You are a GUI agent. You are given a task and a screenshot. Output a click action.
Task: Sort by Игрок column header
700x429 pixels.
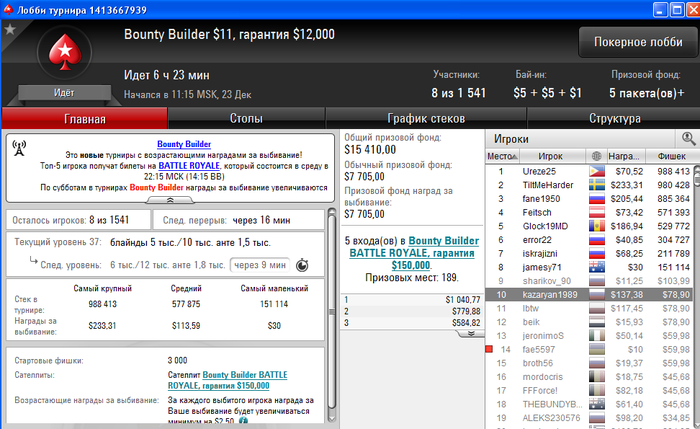tap(553, 156)
